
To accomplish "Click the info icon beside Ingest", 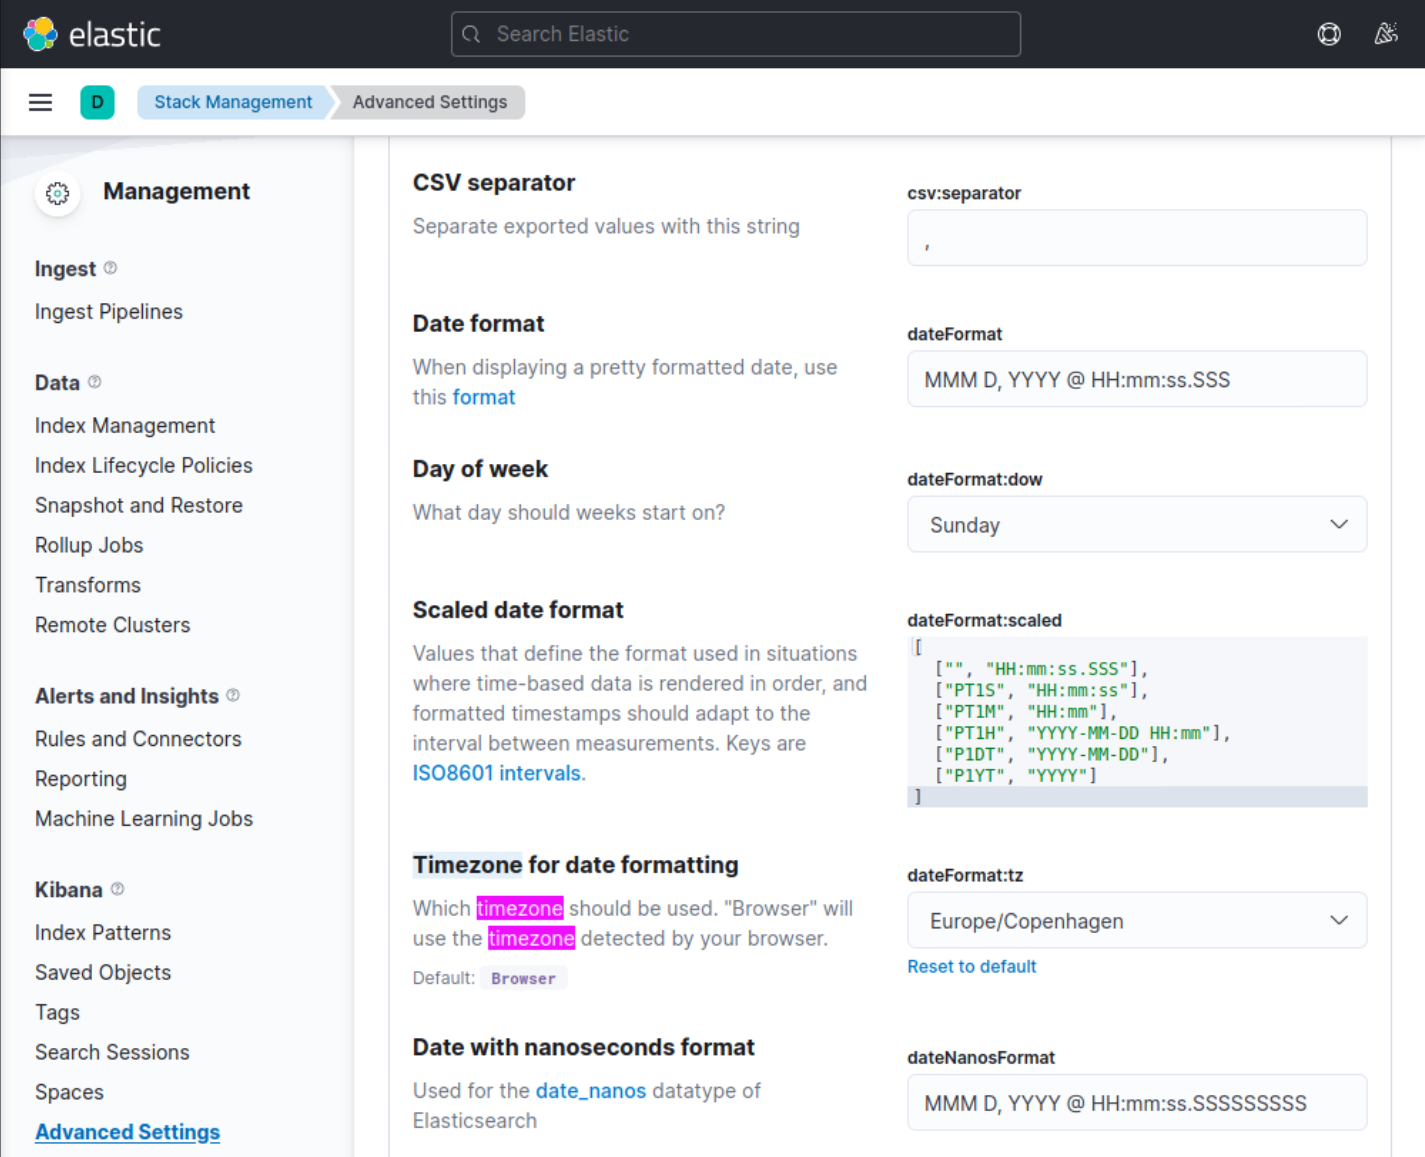I will pos(110,268).
